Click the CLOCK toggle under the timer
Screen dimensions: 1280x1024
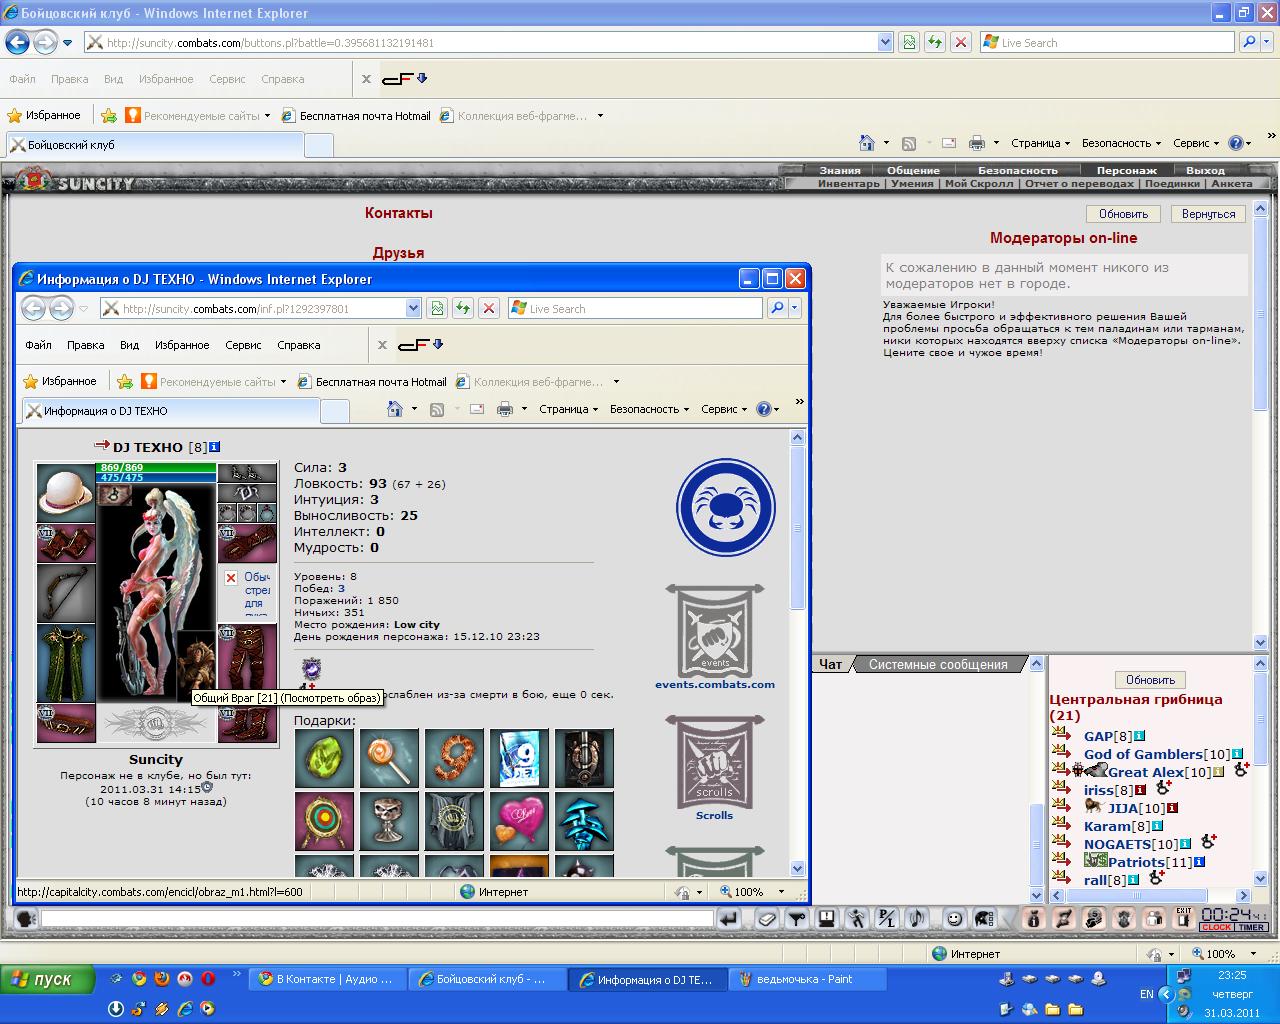(x=1215, y=927)
